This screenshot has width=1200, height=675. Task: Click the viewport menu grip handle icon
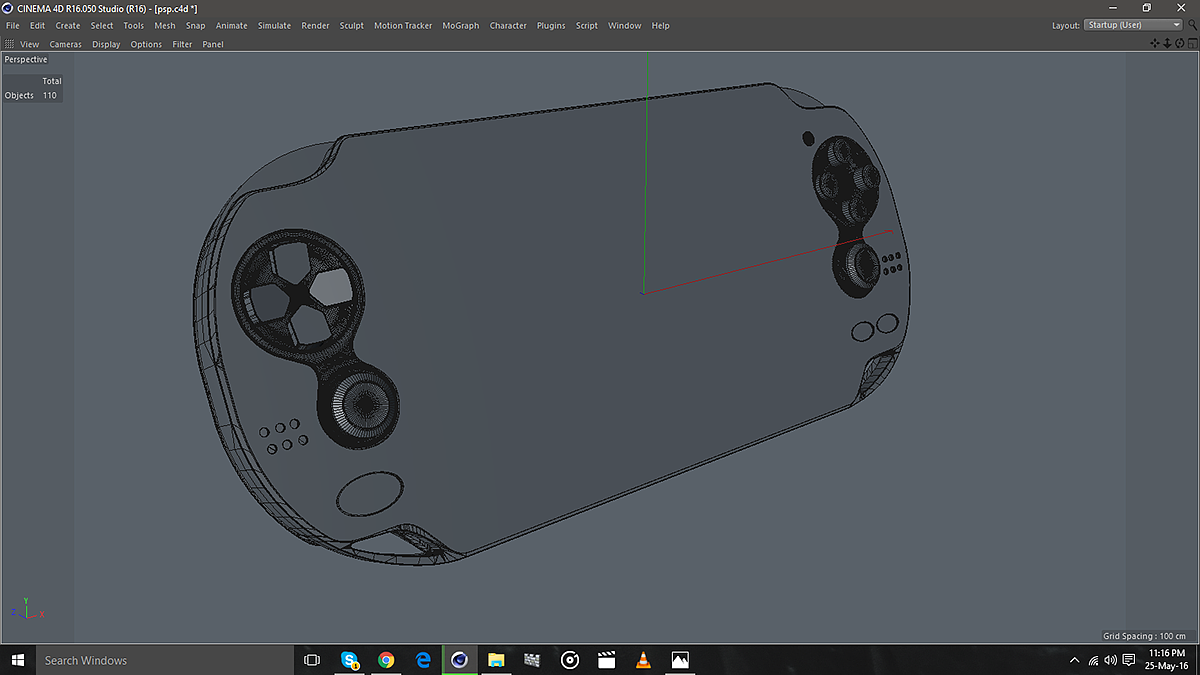click(9, 44)
